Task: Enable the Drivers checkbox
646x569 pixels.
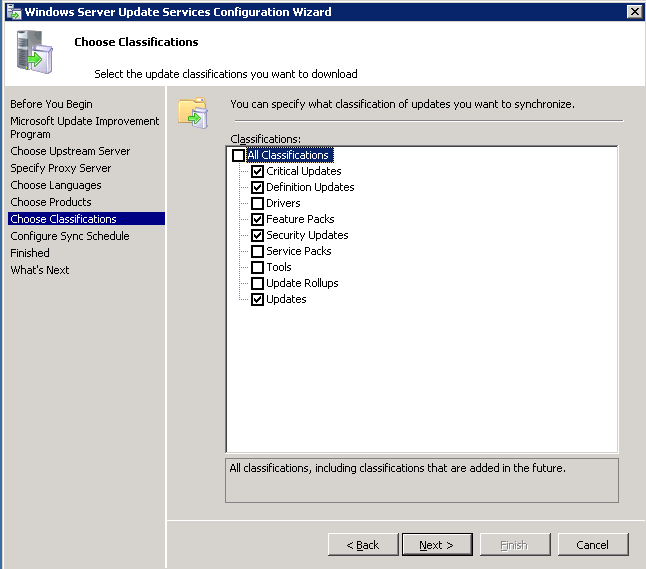Action: coord(257,204)
